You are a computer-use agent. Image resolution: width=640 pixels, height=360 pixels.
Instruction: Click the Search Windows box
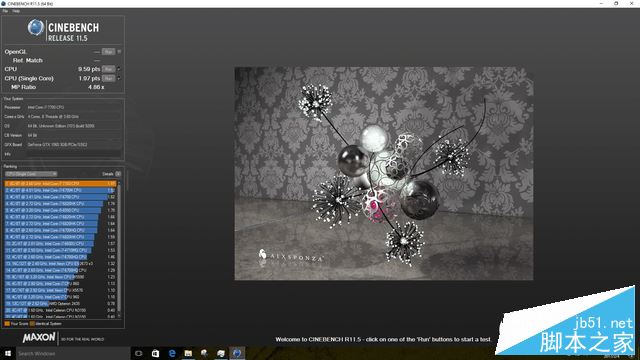[x=73, y=353]
